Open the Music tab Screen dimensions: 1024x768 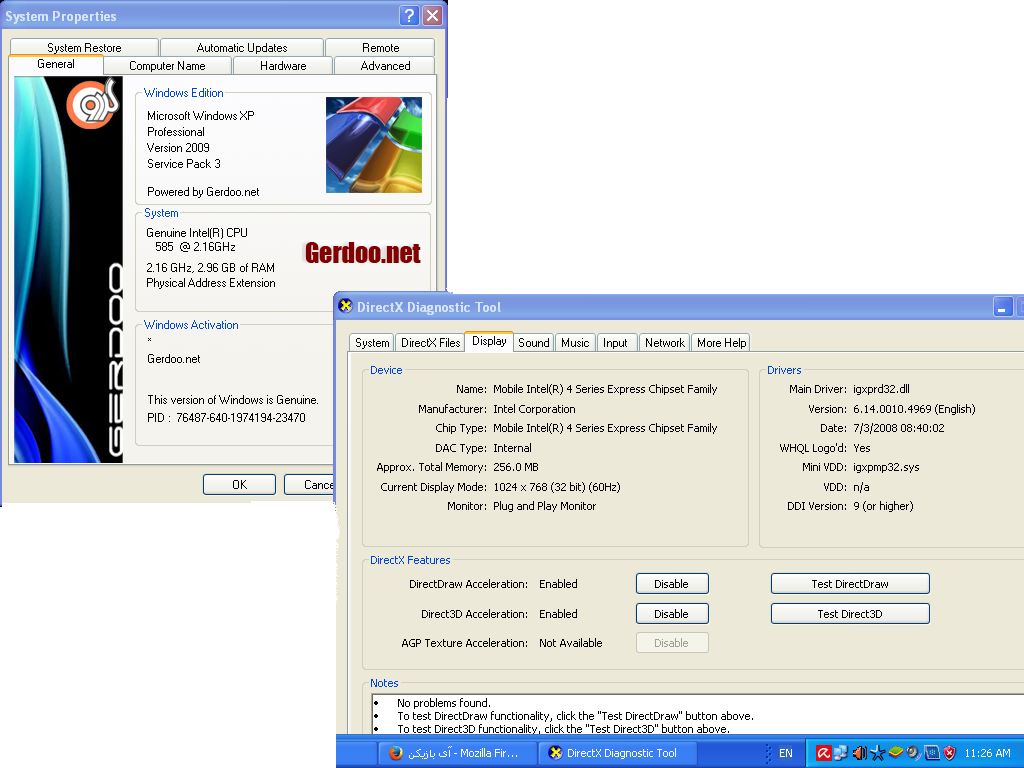click(x=575, y=343)
